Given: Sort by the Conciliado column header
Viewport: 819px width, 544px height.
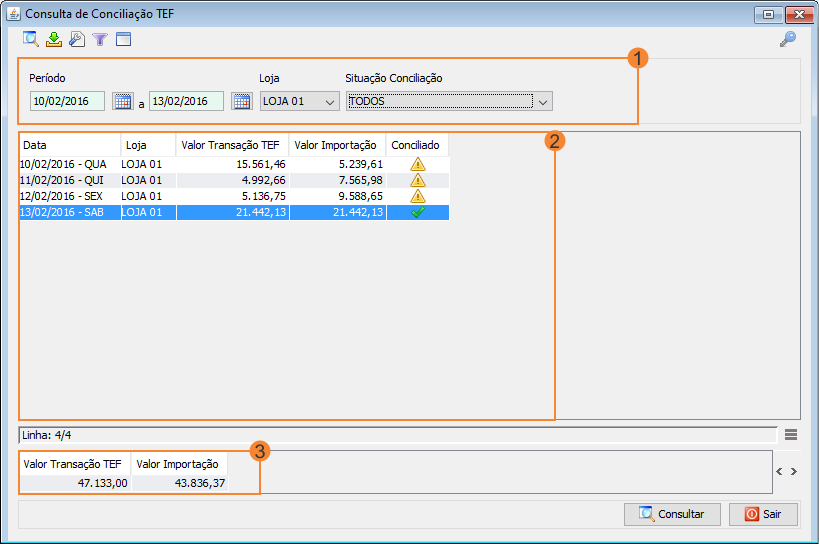Looking at the screenshot, I should click(x=417, y=145).
